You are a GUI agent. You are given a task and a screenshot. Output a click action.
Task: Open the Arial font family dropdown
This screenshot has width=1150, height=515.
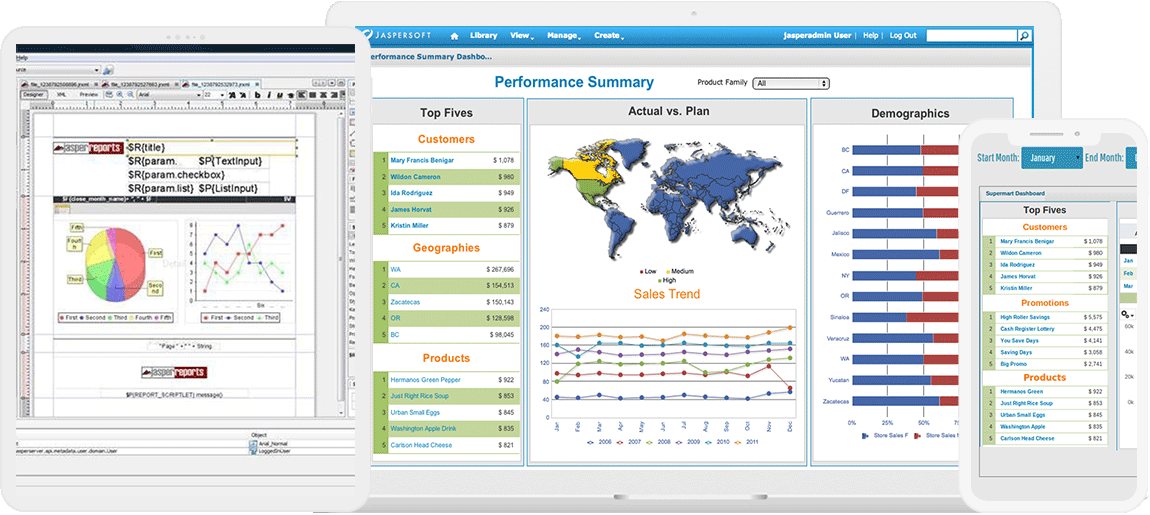click(169, 95)
